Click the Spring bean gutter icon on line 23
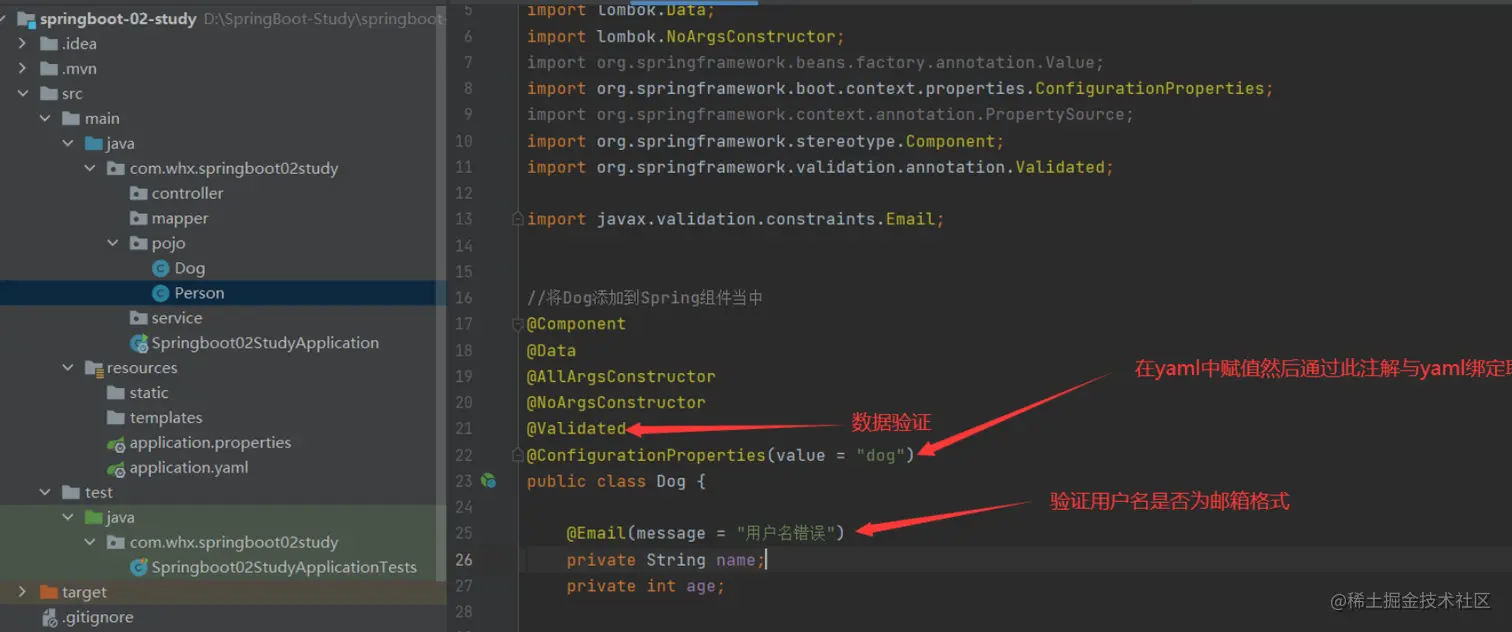This screenshot has width=1512, height=632. click(488, 481)
